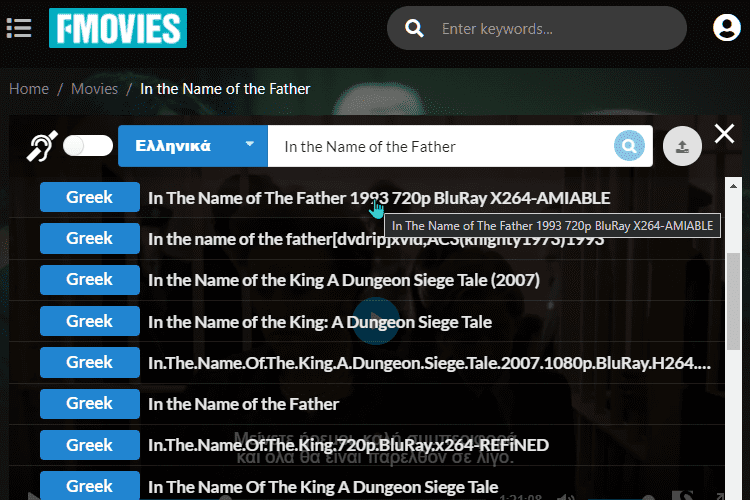Click the Enter keywords search box

pyautogui.click(x=537, y=28)
